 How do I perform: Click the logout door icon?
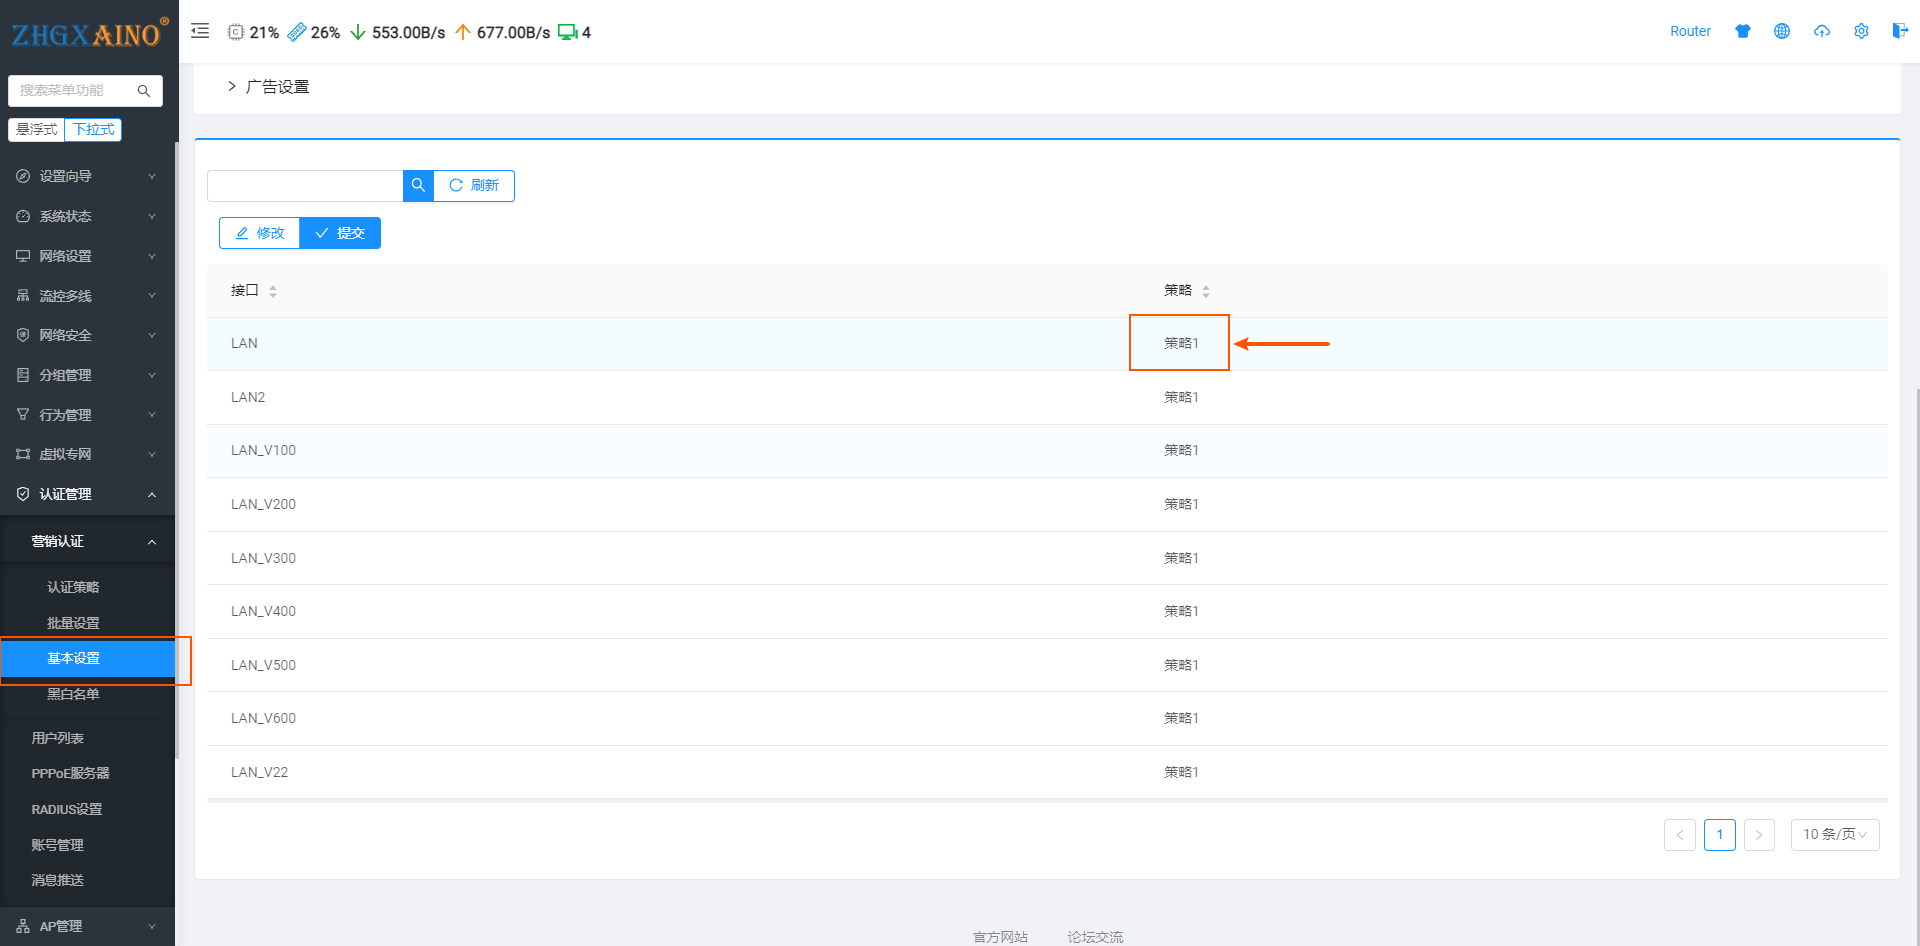[x=1900, y=31]
